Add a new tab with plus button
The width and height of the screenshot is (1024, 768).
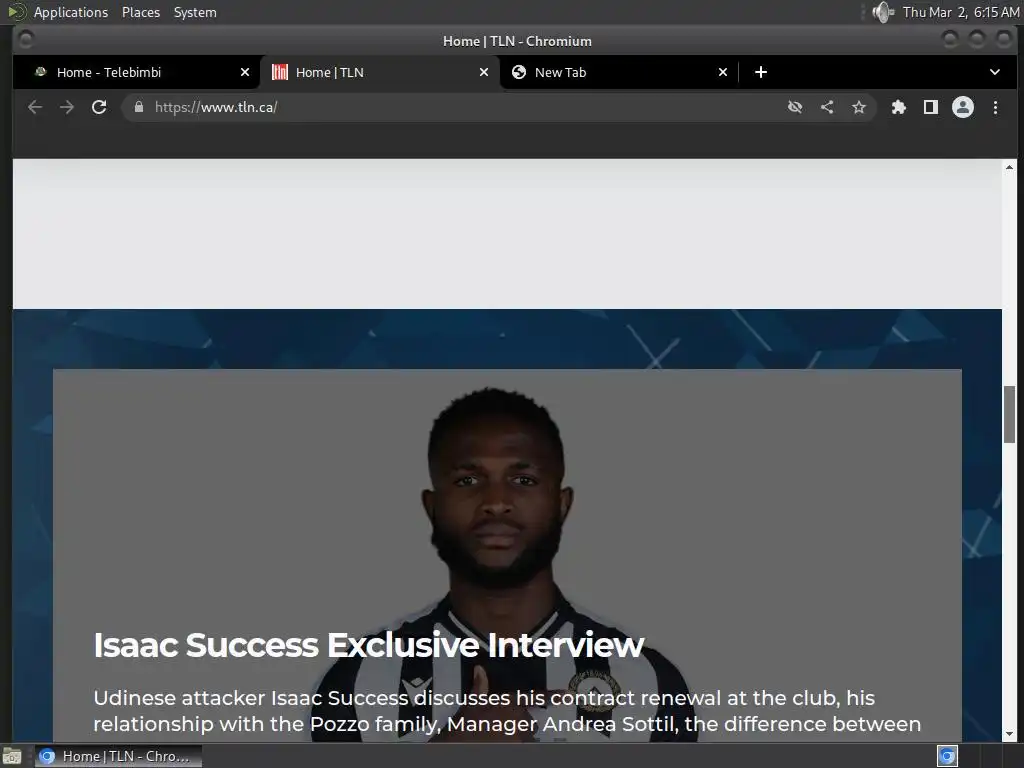click(761, 72)
